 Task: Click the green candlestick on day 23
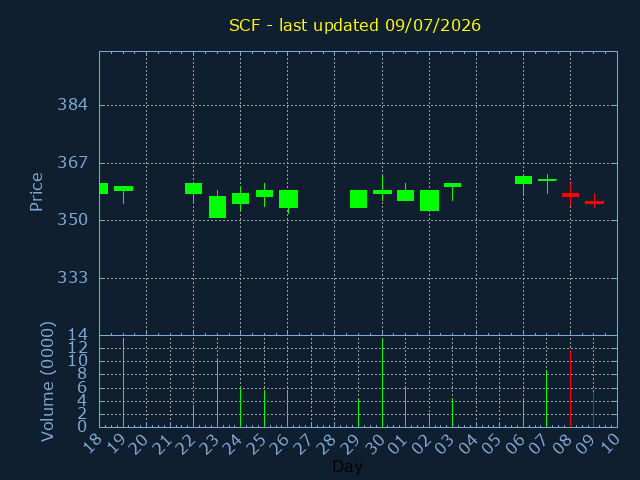pyautogui.click(x=218, y=207)
